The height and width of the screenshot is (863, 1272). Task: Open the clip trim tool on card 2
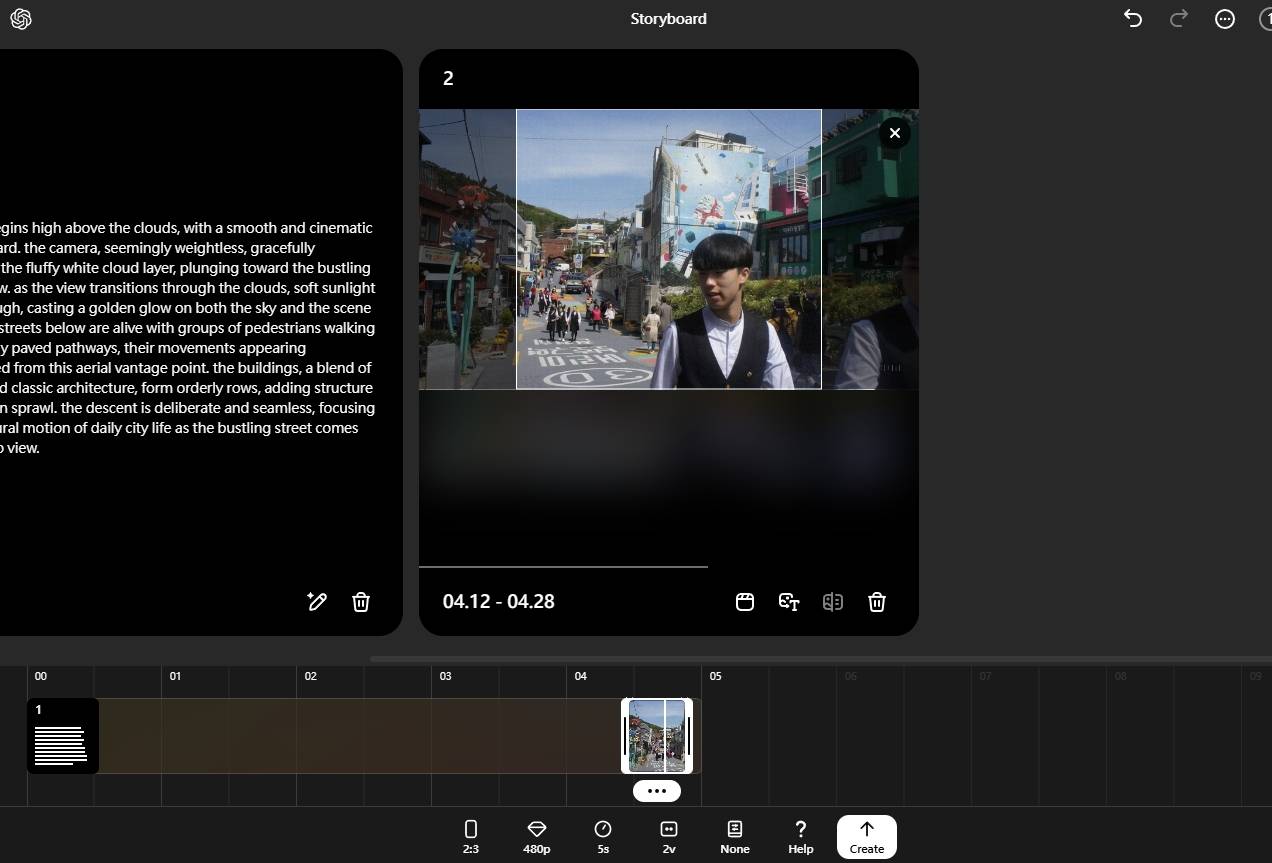point(744,601)
